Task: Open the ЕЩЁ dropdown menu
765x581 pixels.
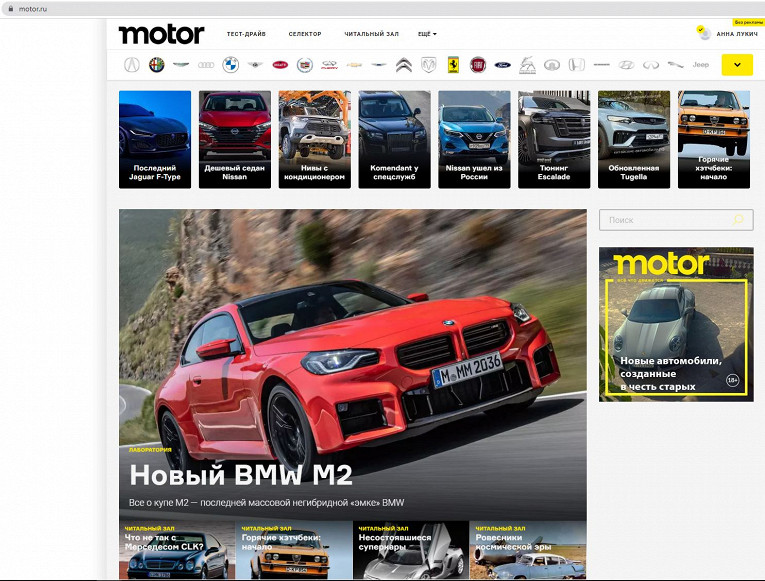Action: [427, 34]
